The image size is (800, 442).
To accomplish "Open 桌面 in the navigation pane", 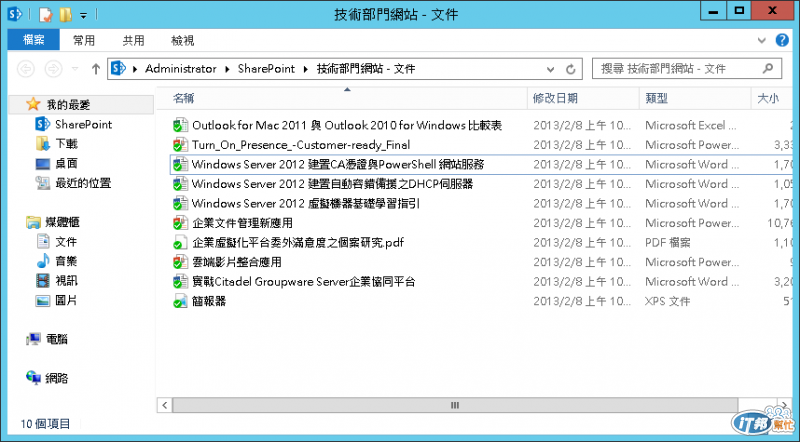I will point(66,163).
